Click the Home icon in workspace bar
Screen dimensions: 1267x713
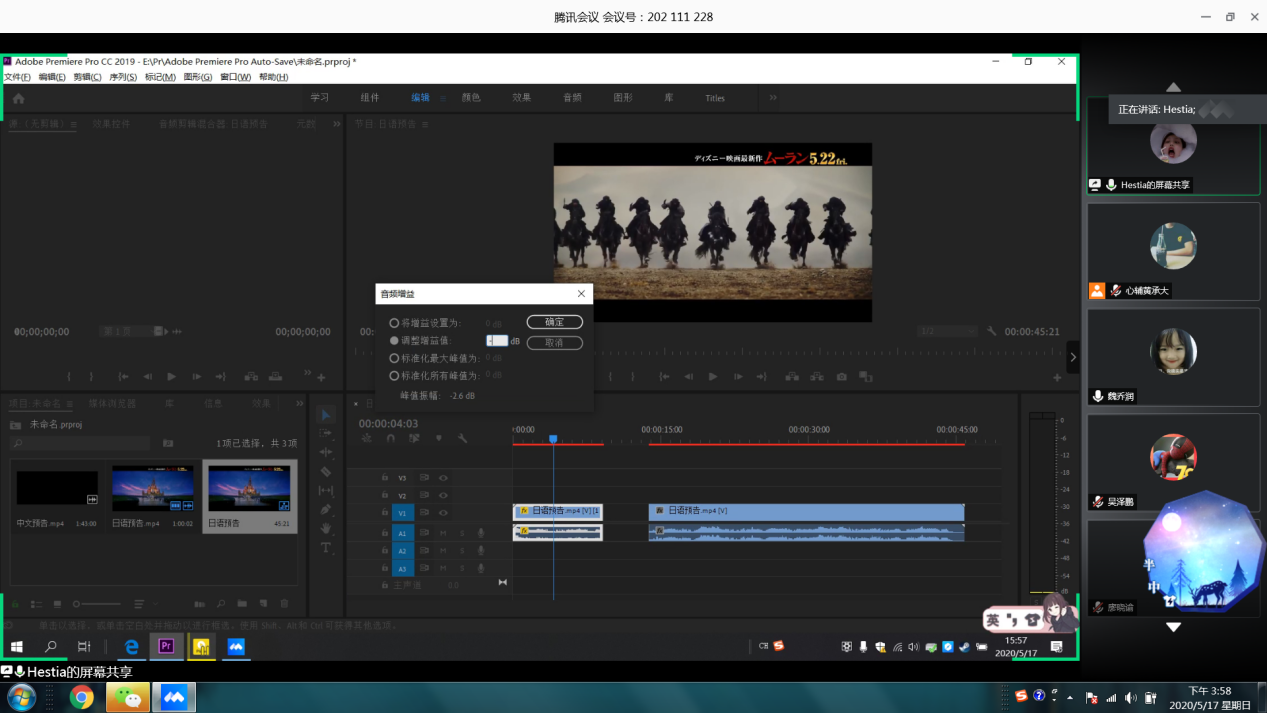[x=18, y=98]
